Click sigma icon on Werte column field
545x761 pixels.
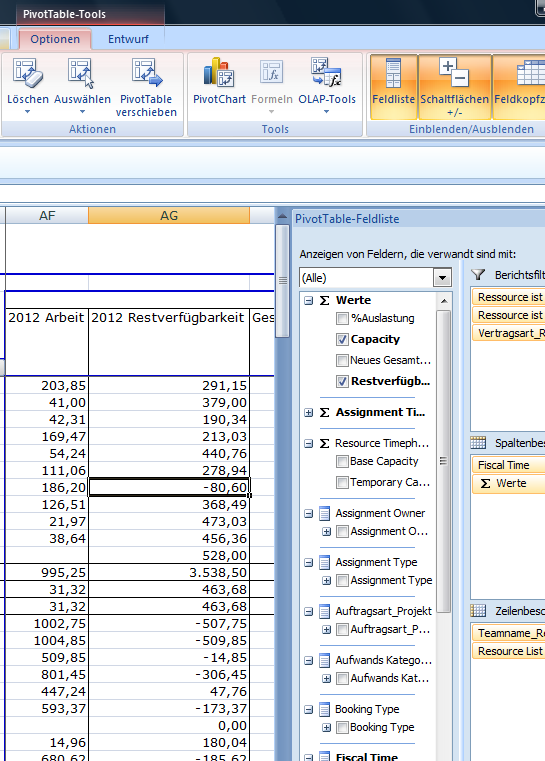point(485,483)
